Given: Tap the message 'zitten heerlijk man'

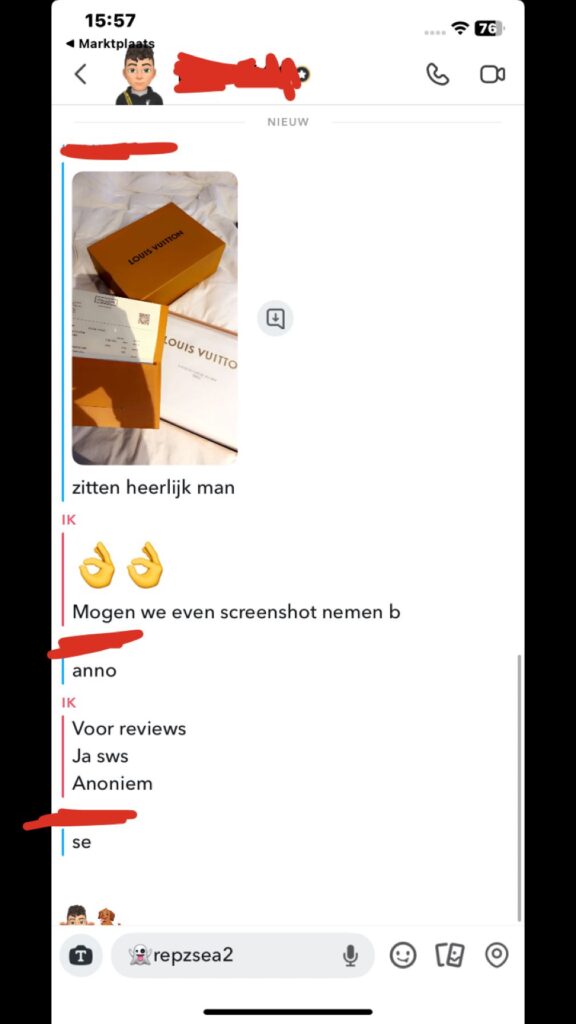Looking at the screenshot, I should pos(153,487).
